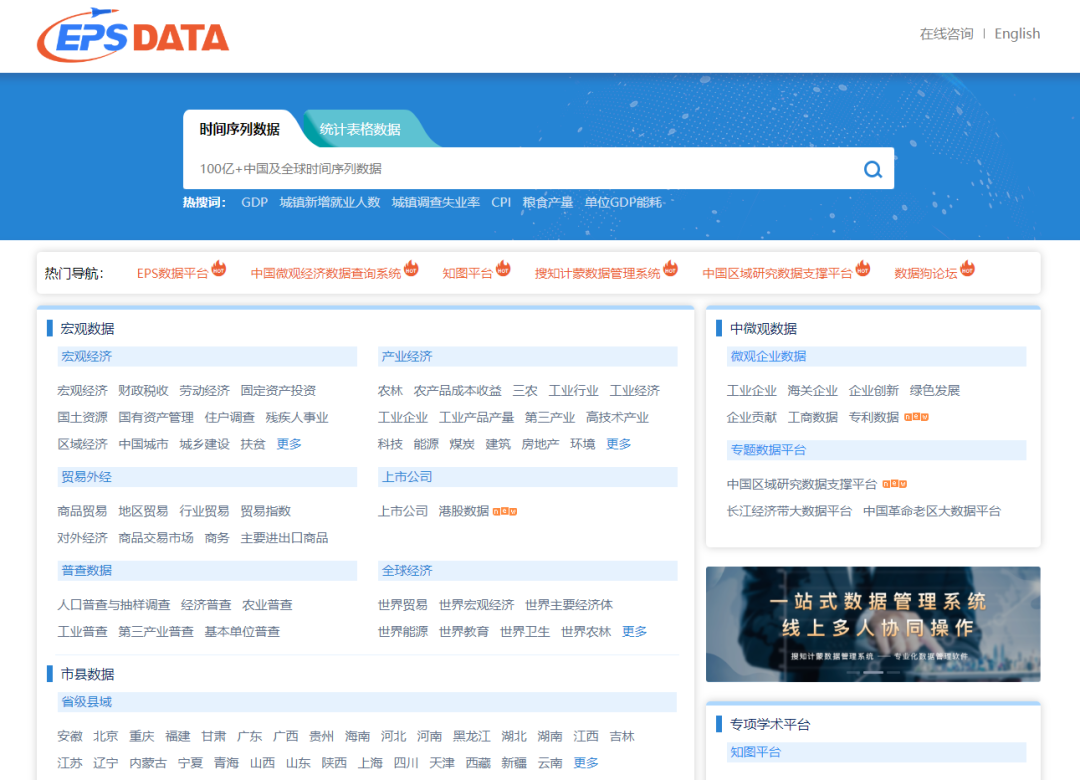The height and width of the screenshot is (780, 1080).
Task: Open 中国微观经济数据查询系统 link
Action: tap(325, 274)
